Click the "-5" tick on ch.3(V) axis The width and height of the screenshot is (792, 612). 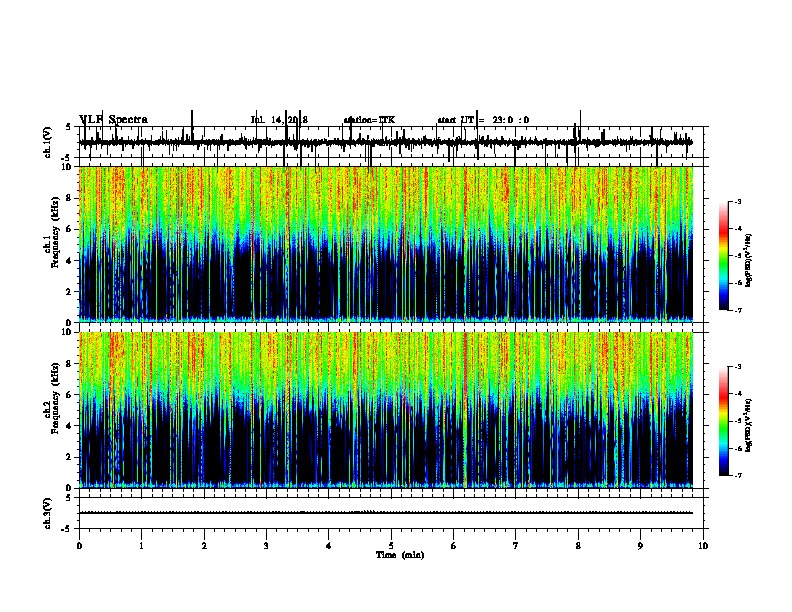point(67,529)
